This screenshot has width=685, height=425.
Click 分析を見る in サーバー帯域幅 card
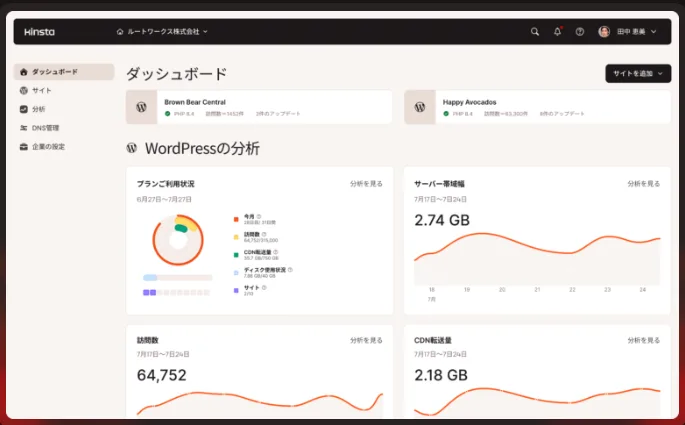coord(643,184)
